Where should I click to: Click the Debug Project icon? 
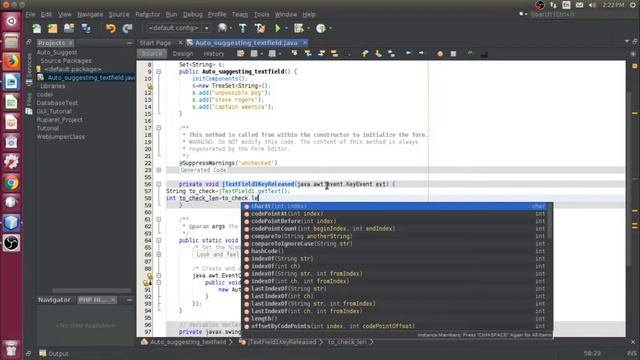pos(299,28)
